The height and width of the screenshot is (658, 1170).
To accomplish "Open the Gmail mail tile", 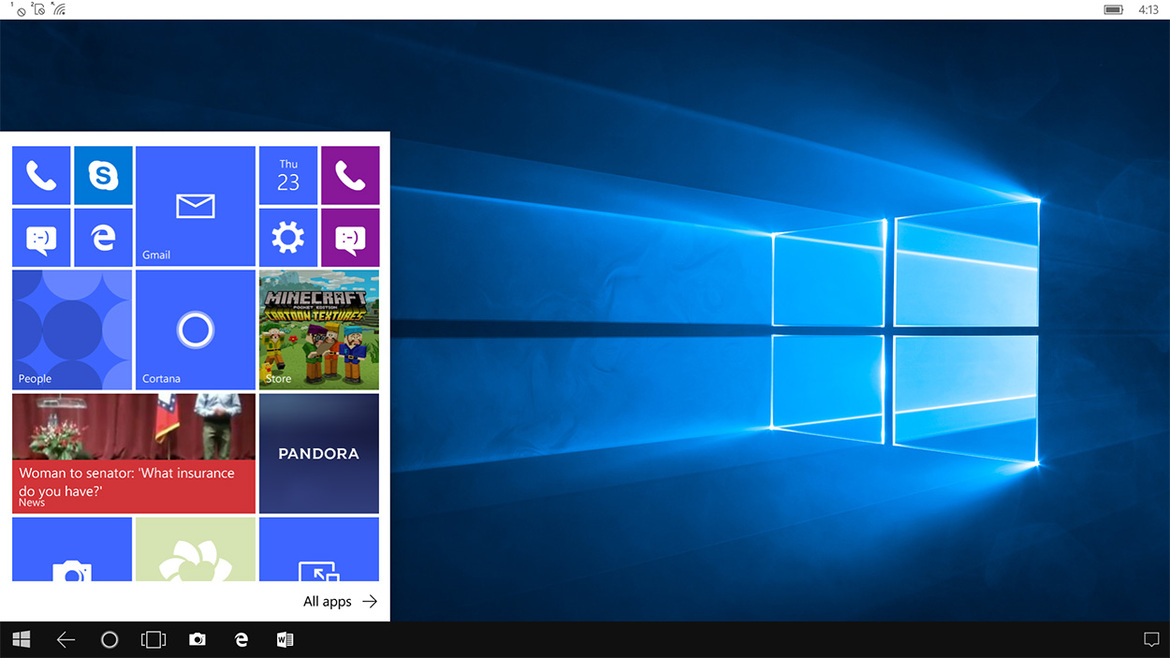I will point(195,206).
